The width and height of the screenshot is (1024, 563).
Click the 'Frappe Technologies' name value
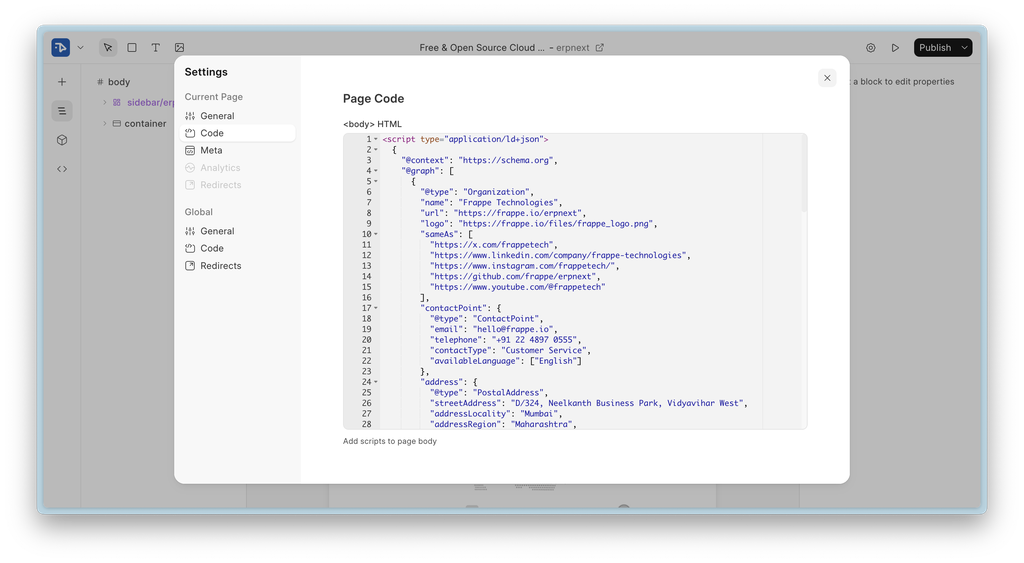tap(510, 202)
